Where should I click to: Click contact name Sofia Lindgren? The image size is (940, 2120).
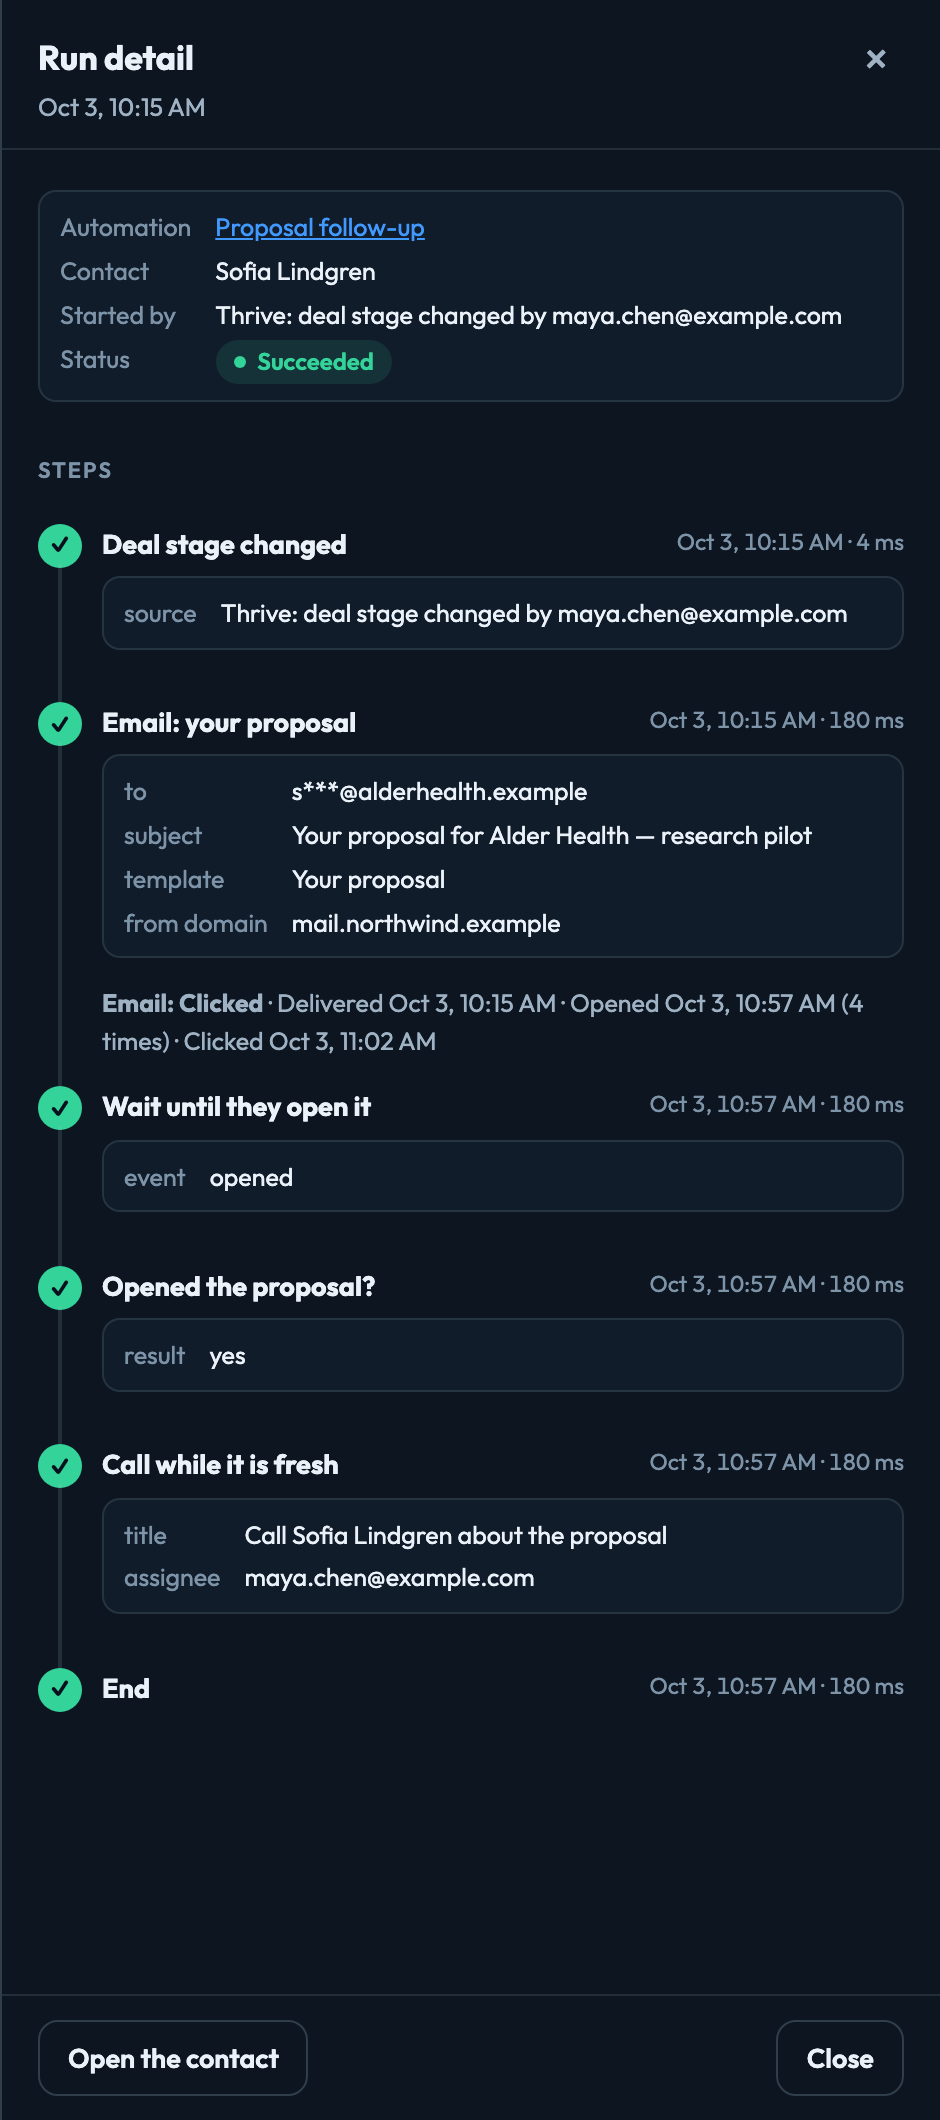(x=296, y=272)
